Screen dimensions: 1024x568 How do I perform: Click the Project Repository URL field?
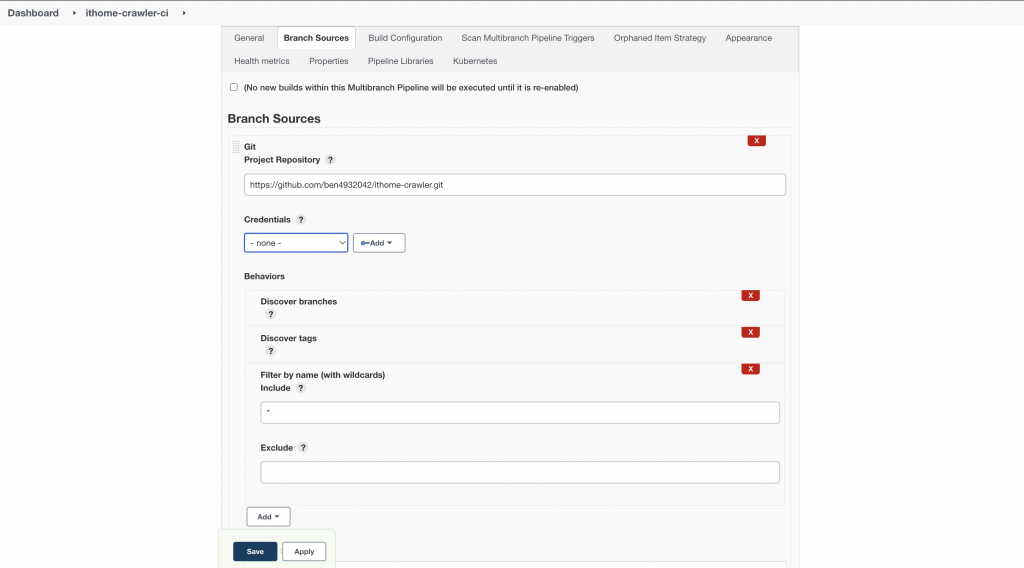coord(514,185)
